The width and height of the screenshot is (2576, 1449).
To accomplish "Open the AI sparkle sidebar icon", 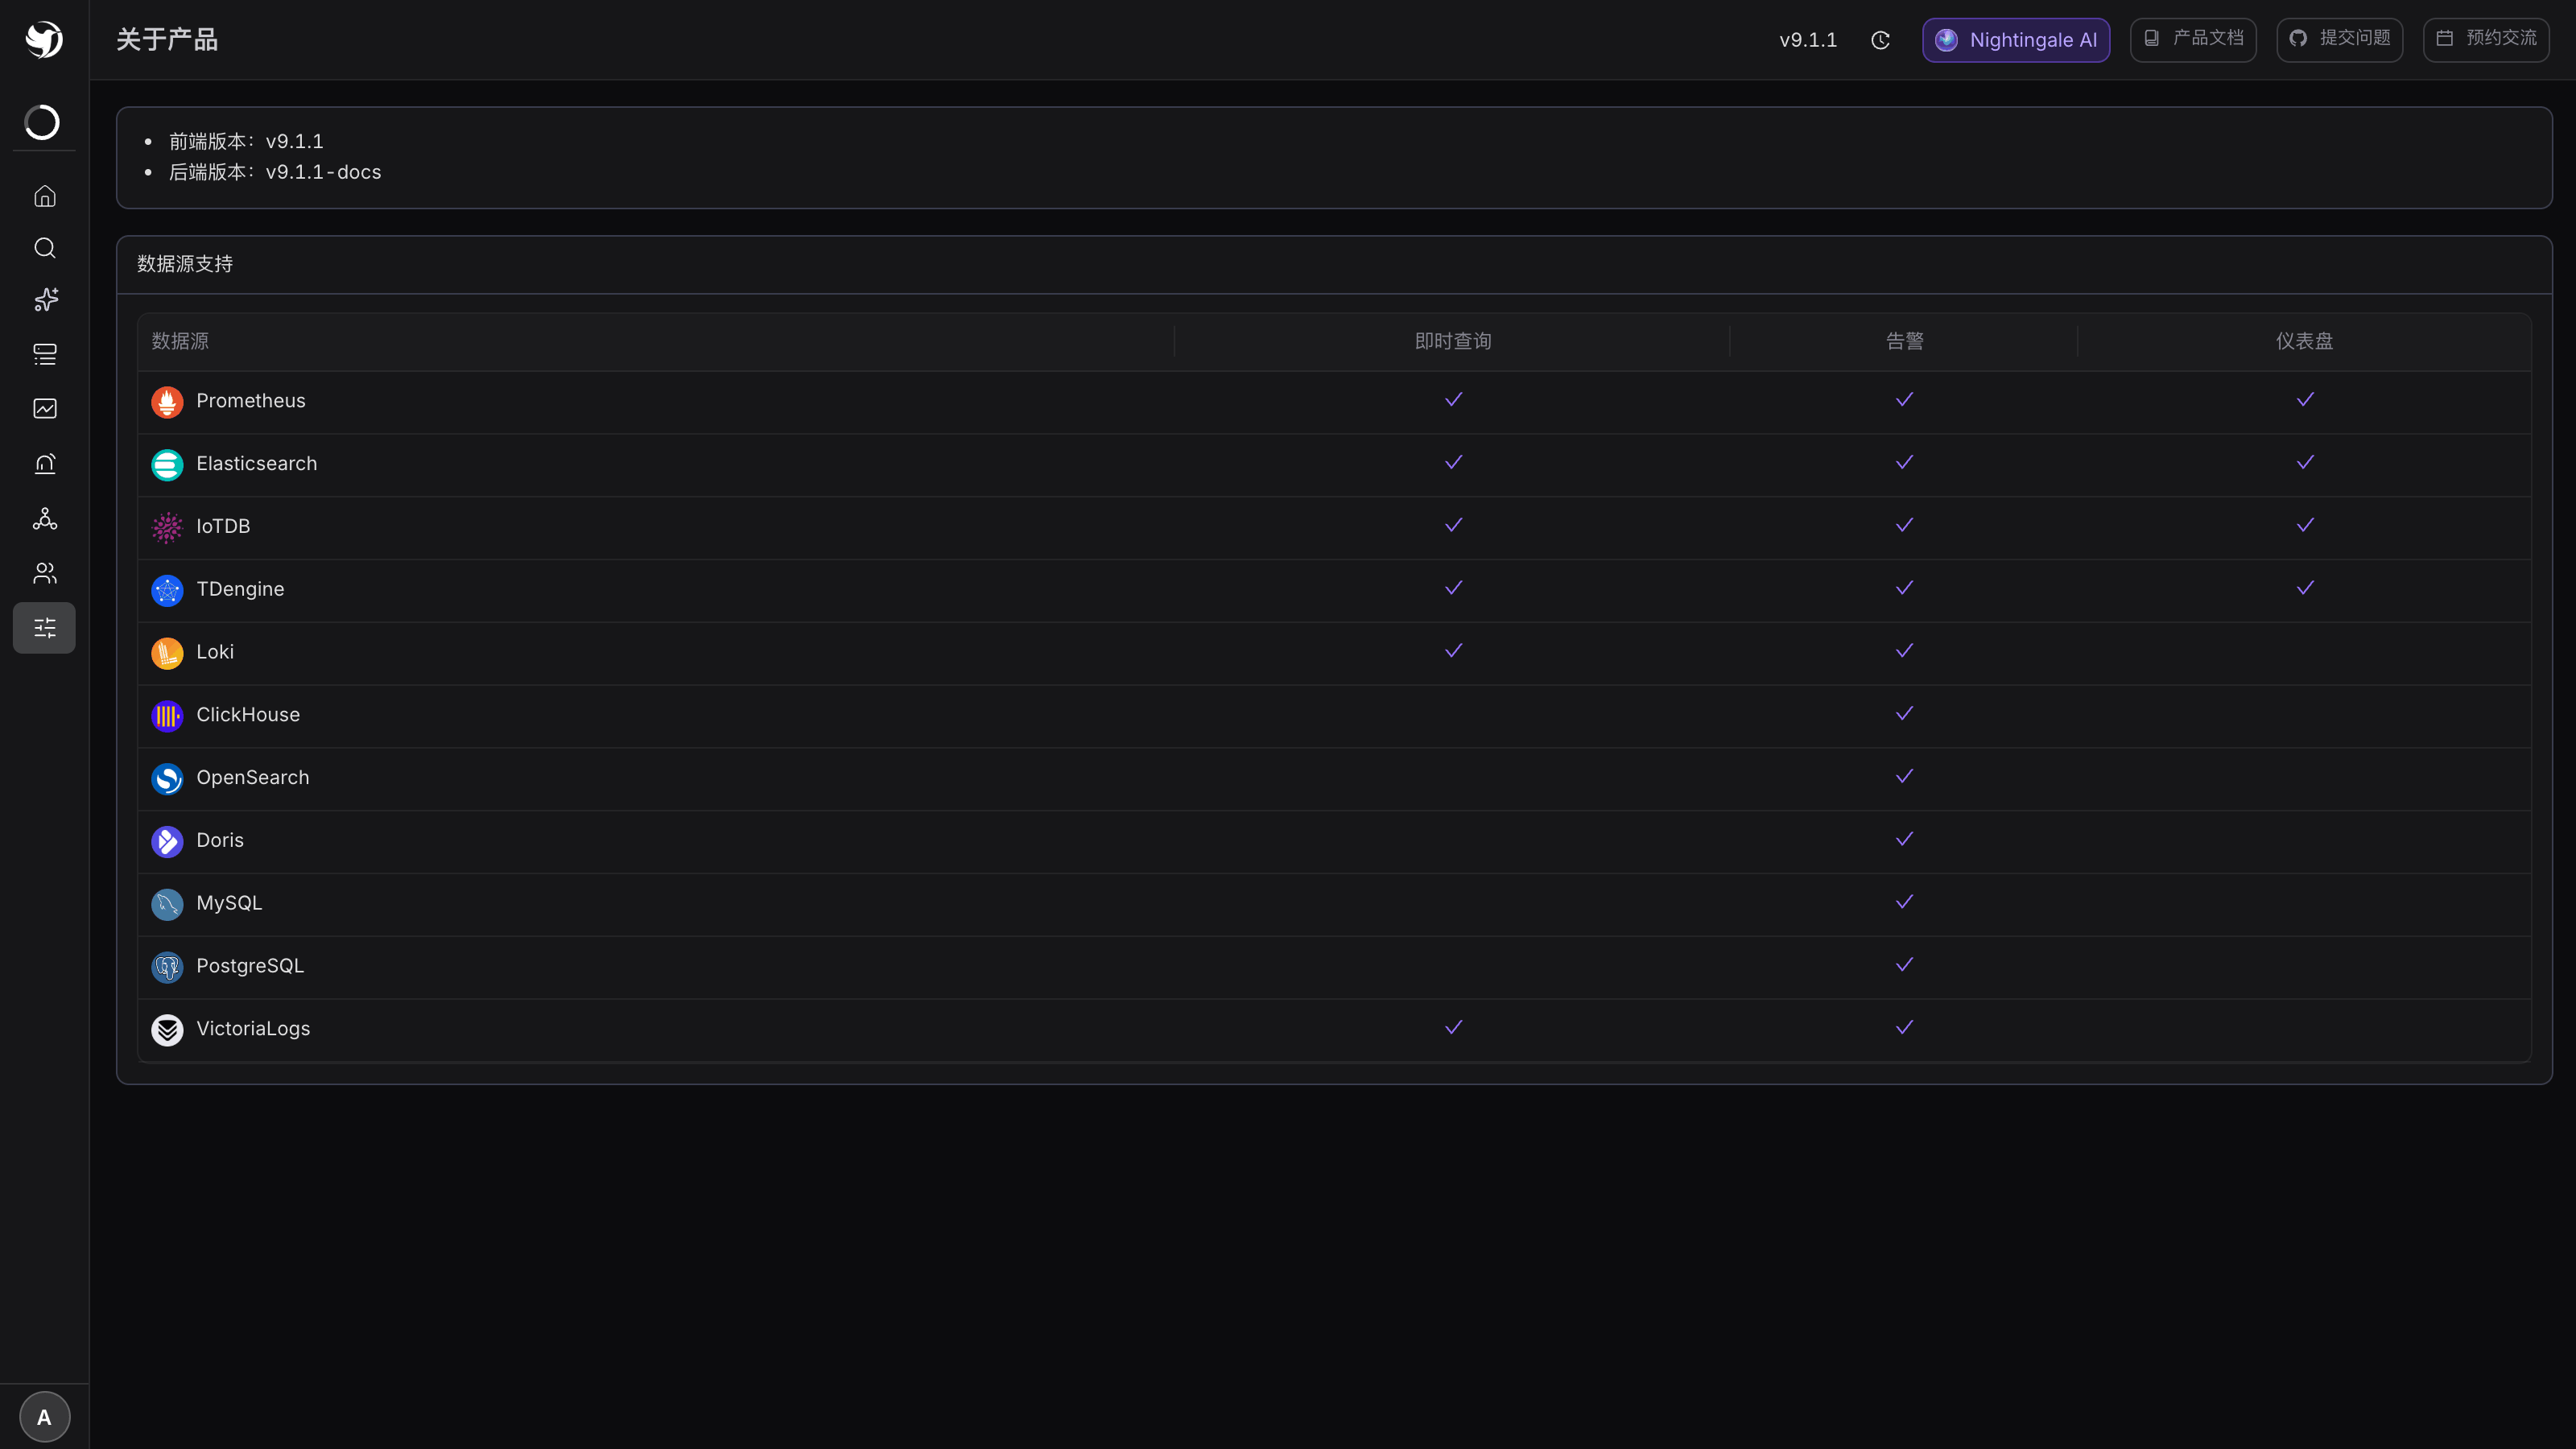I will [x=45, y=300].
